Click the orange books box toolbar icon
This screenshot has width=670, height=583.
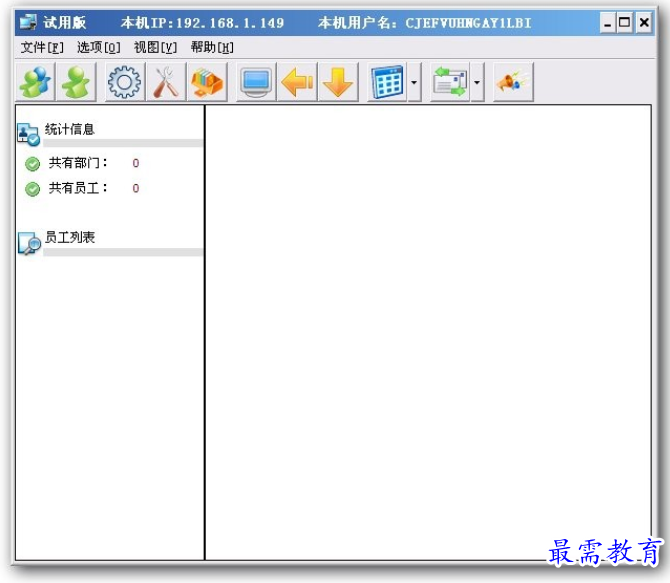point(207,82)
